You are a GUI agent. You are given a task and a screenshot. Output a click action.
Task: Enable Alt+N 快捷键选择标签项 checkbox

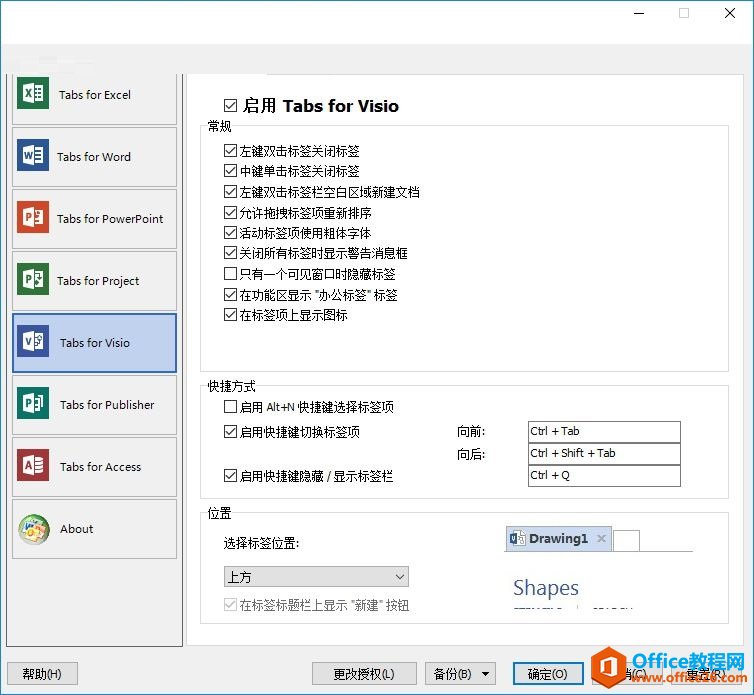[x=230, y=407]
